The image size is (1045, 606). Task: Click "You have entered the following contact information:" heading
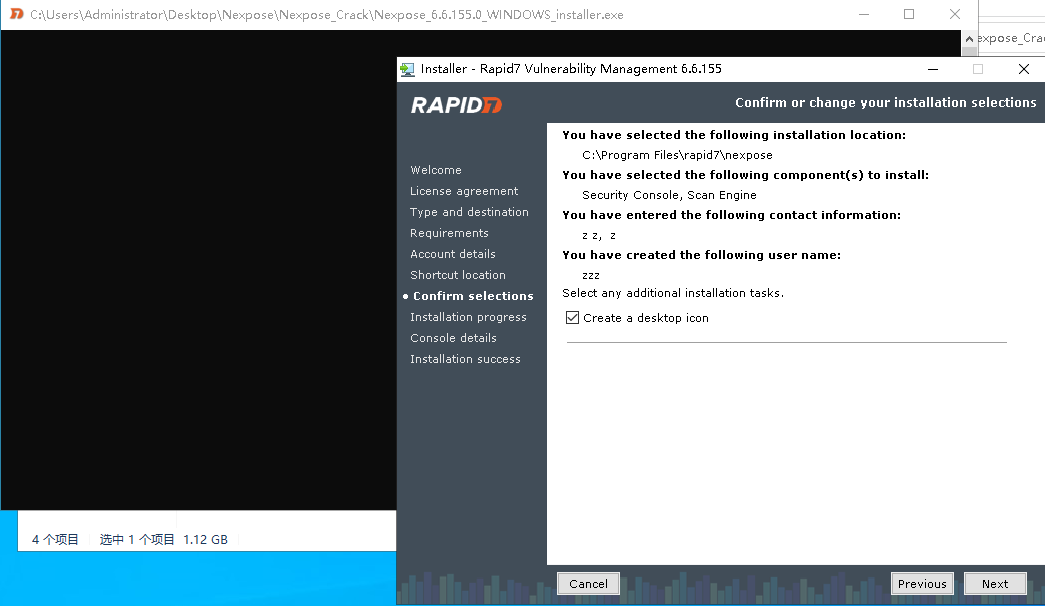tap(731, 215)
